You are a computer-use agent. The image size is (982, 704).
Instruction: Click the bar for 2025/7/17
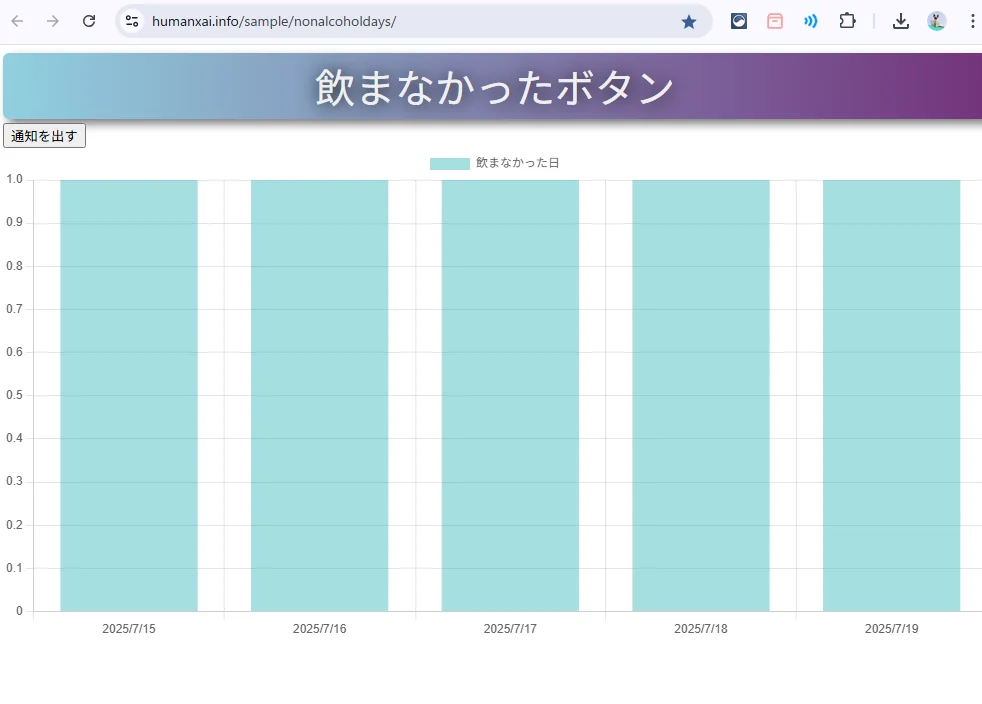coord(510,395)
